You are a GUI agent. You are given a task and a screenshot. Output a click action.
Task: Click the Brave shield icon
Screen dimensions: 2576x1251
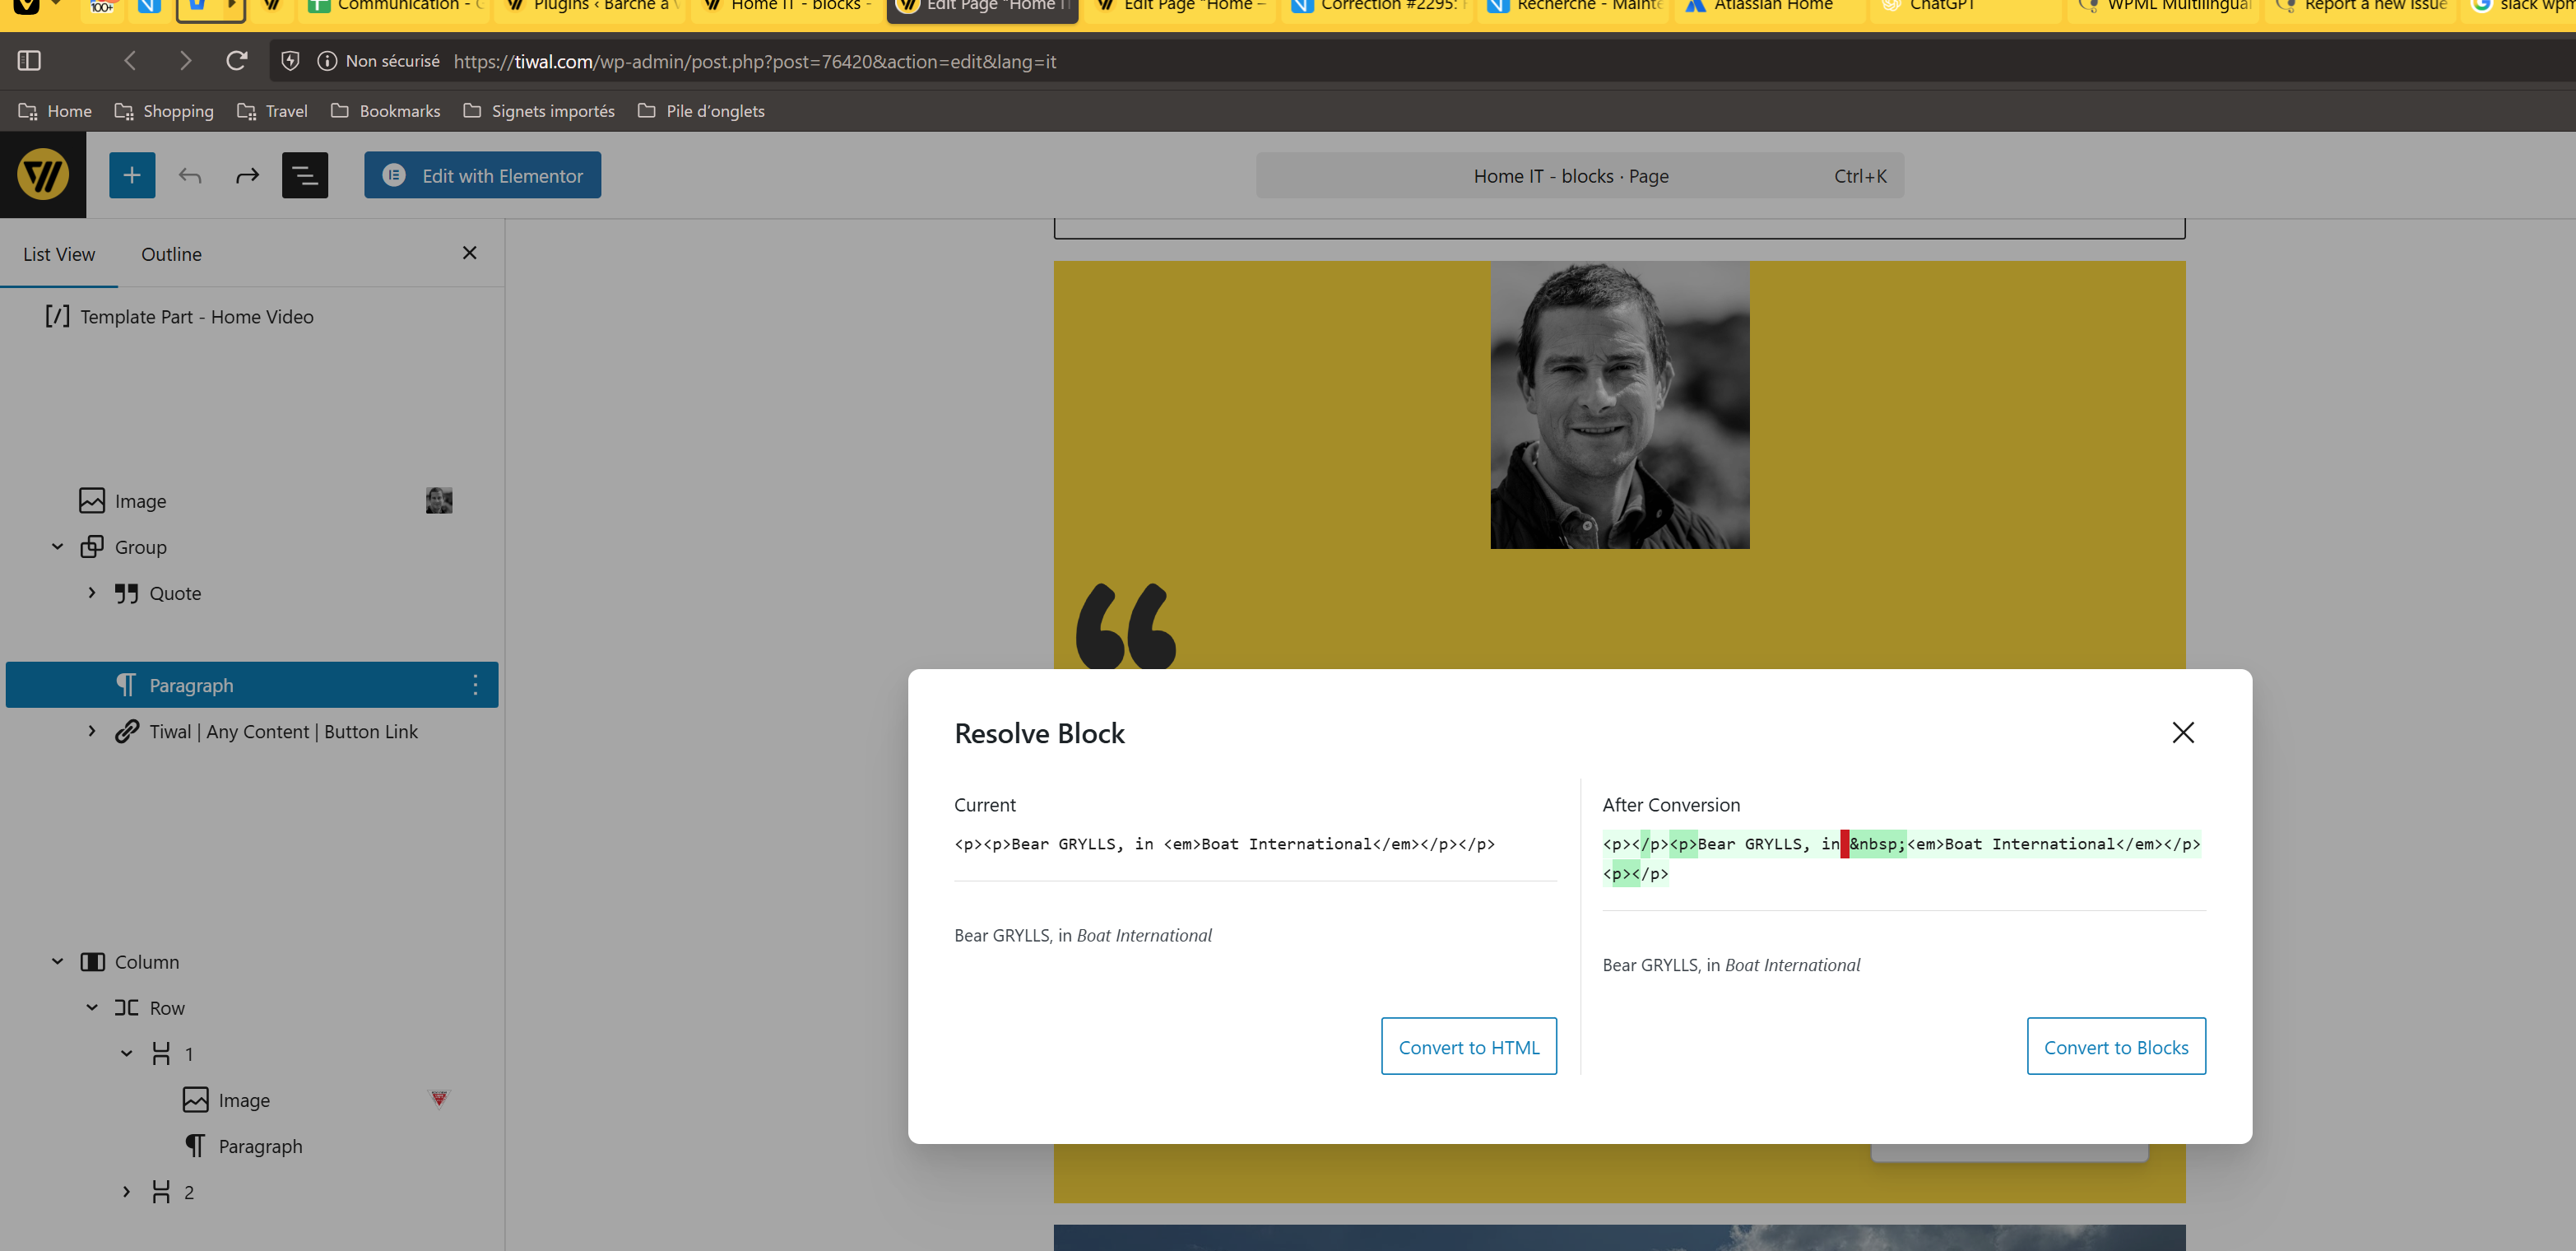pyautogui.click(x=290, y=61)
